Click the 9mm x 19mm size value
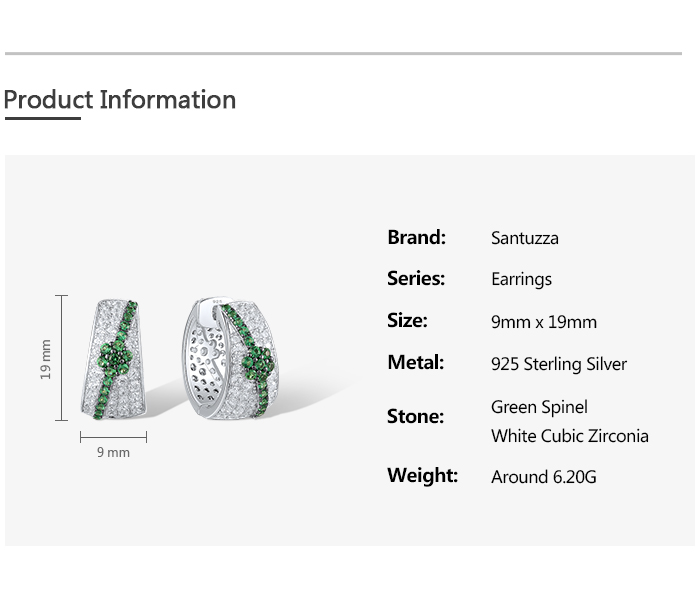The width and height of the screenshot is (700, 596). (x=544, y=322)
